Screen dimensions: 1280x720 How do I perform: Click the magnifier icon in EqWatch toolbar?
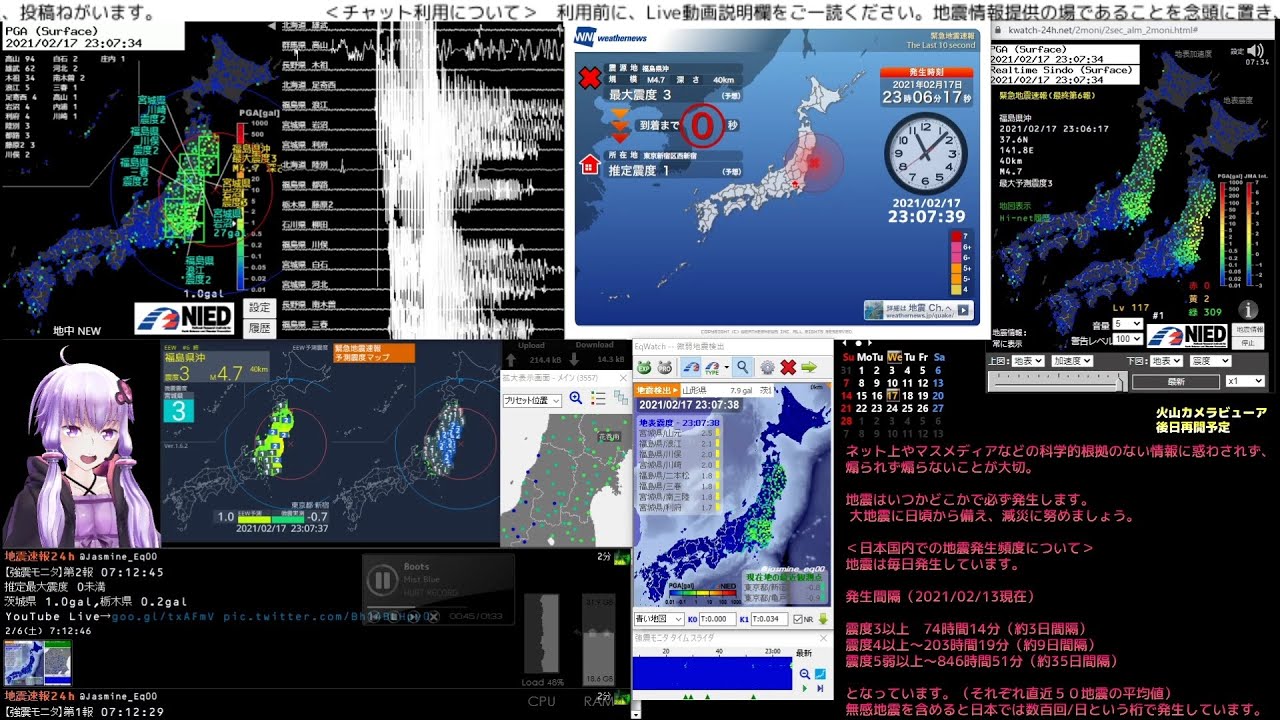tap(742, 367)
